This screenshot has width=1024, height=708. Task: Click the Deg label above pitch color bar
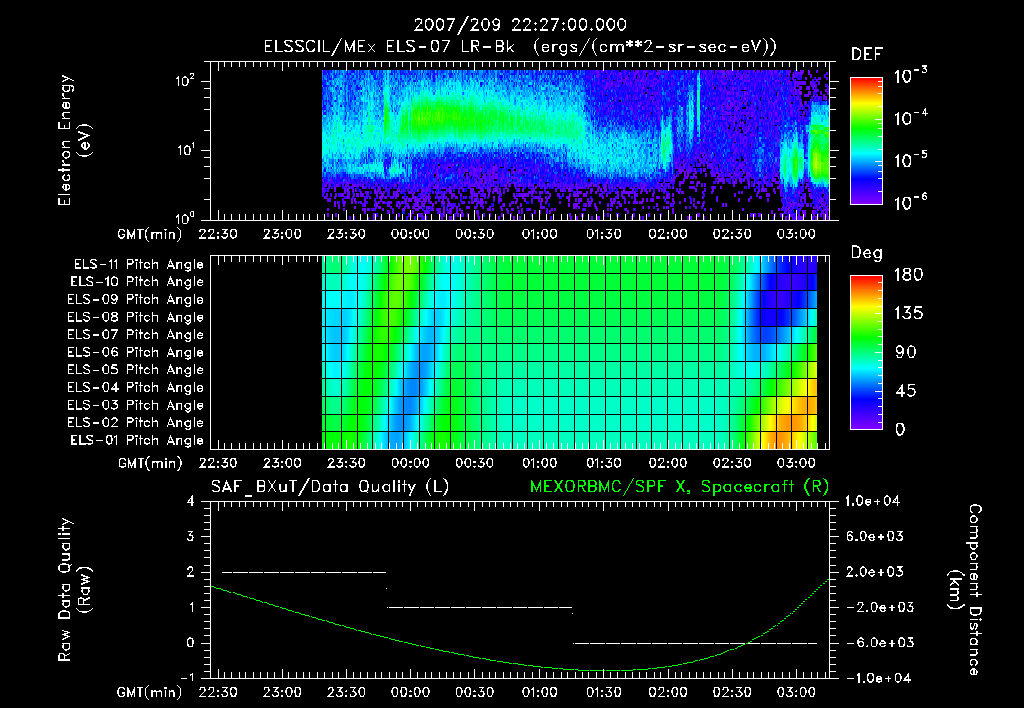point(867,253)
